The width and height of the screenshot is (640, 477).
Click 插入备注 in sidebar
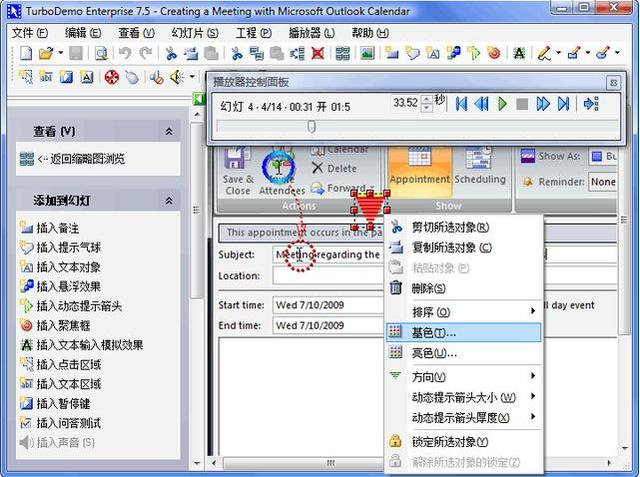coord(49,228)
